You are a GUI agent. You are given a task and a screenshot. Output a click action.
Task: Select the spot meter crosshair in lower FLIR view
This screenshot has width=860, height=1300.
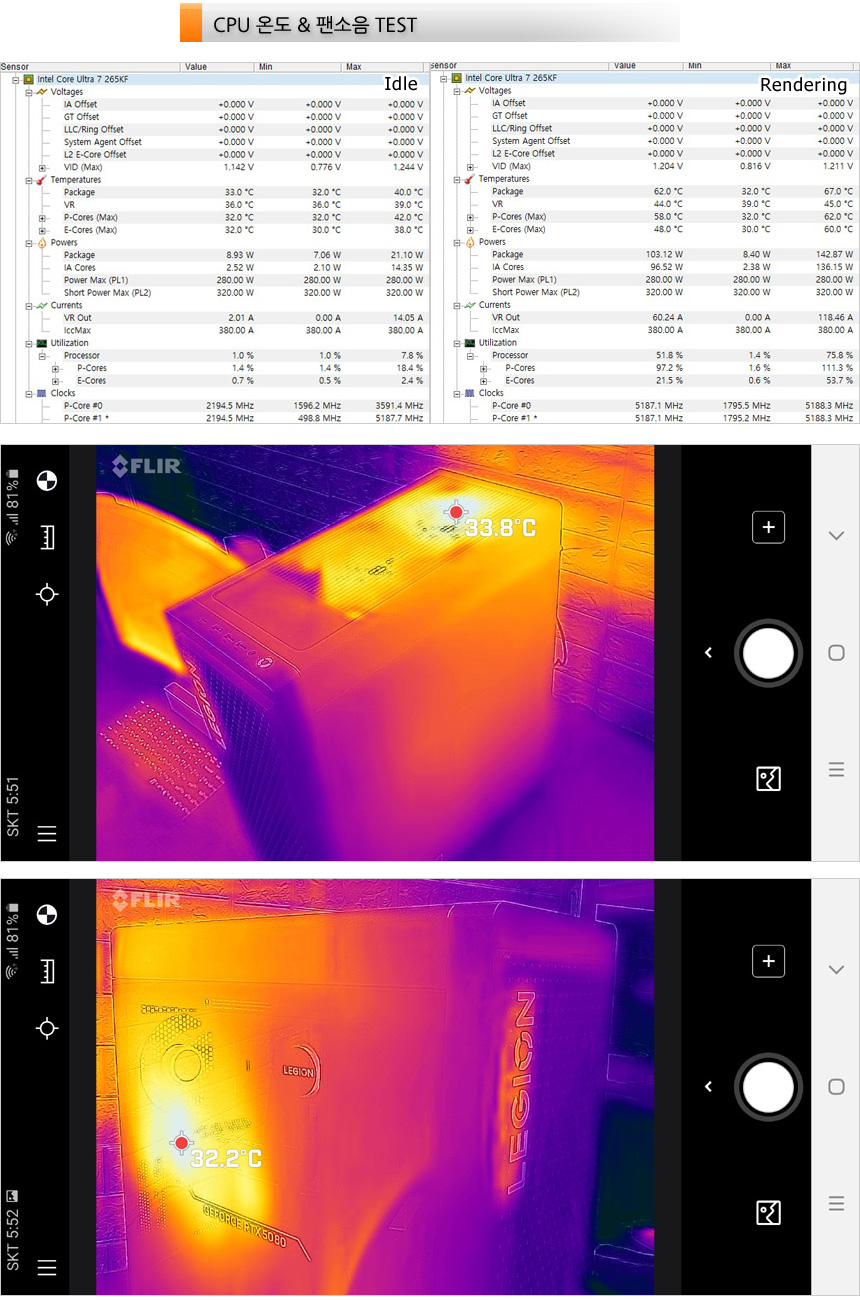point(46,1028)
